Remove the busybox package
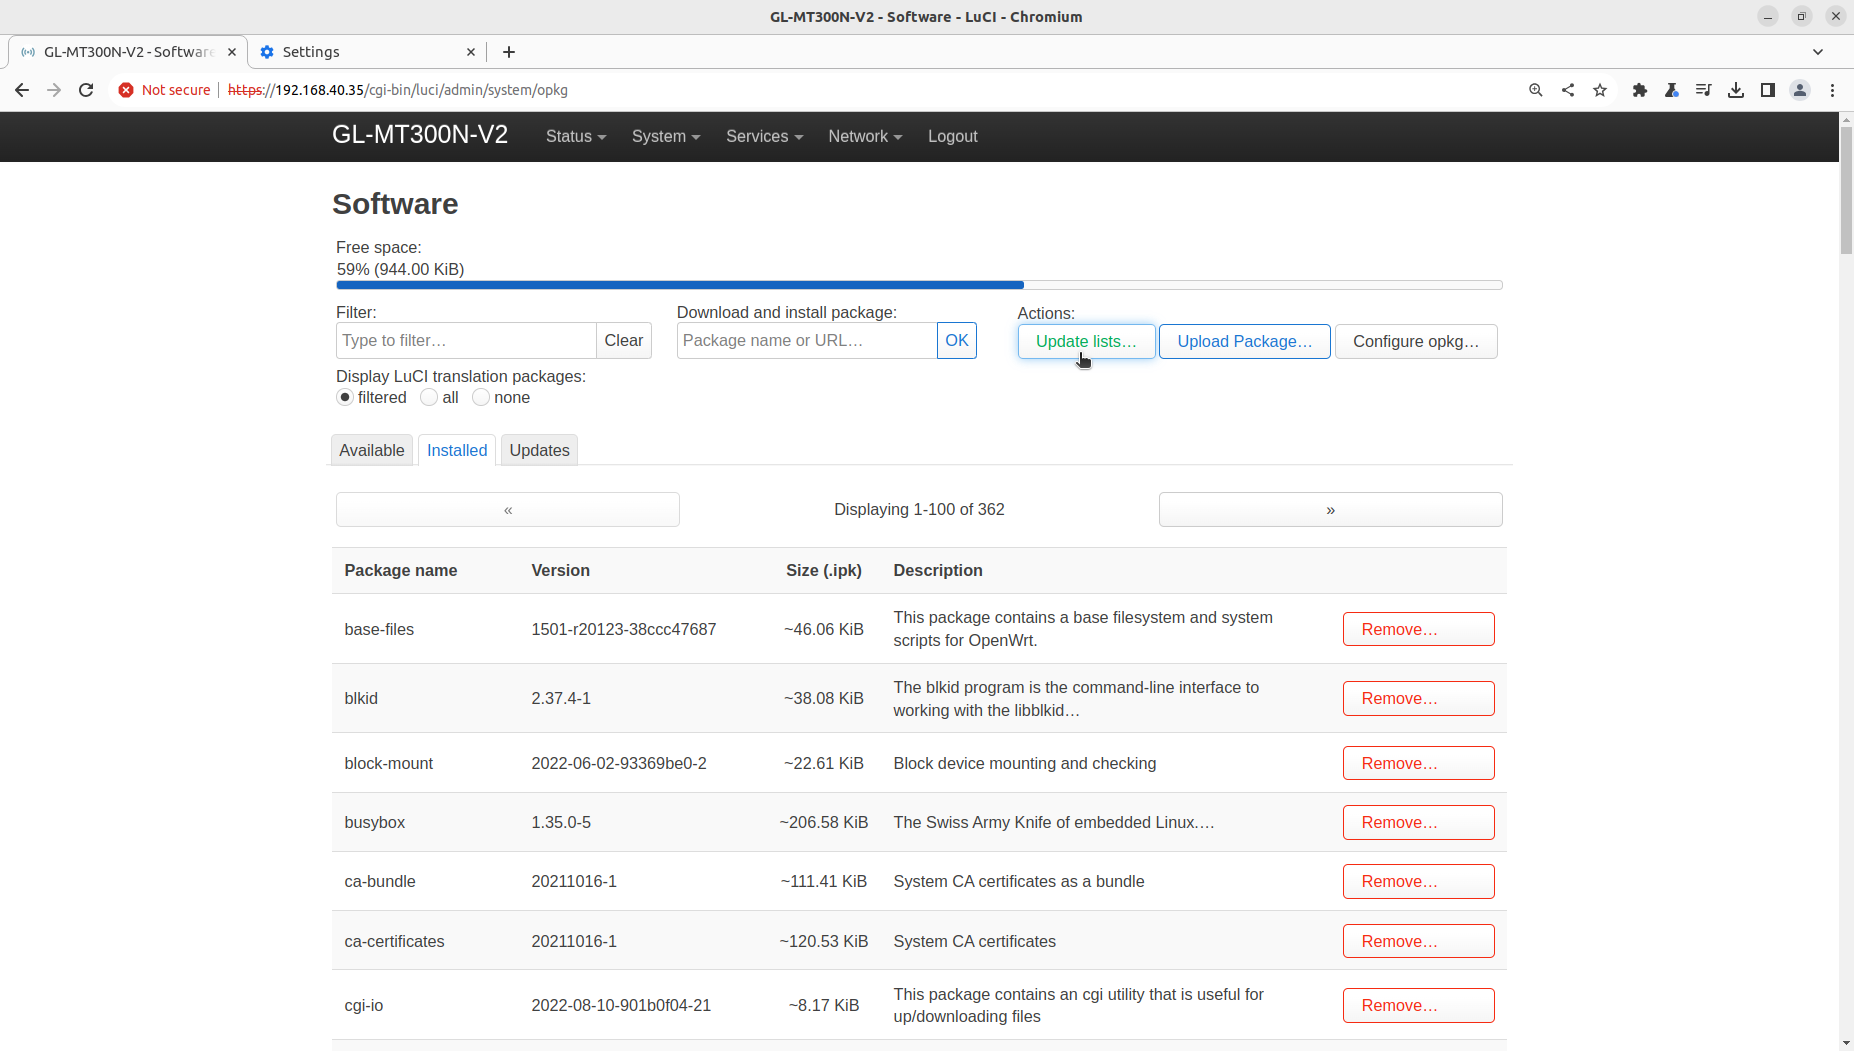 point(1418,822)
